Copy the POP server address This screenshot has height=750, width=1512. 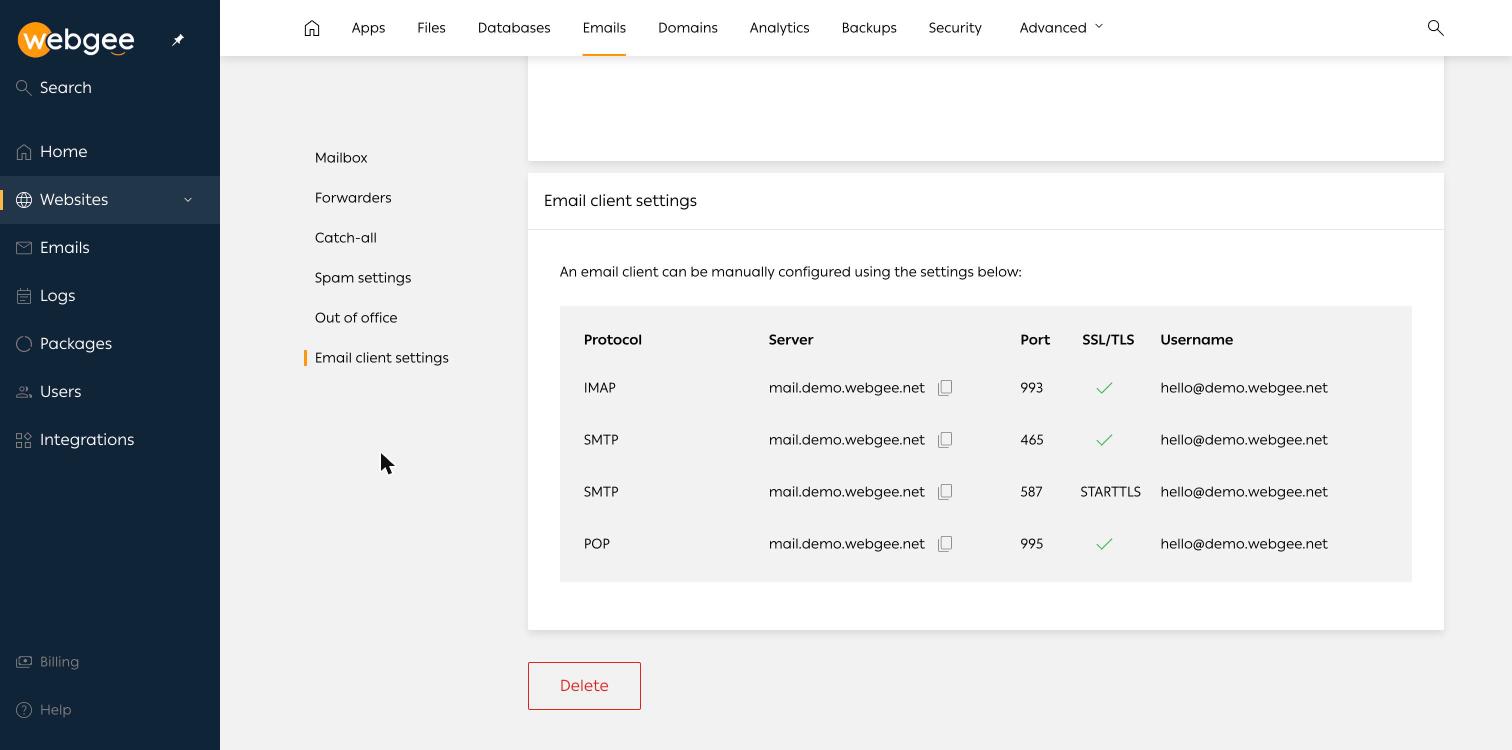pyautogui.click(x=945, y=544)
